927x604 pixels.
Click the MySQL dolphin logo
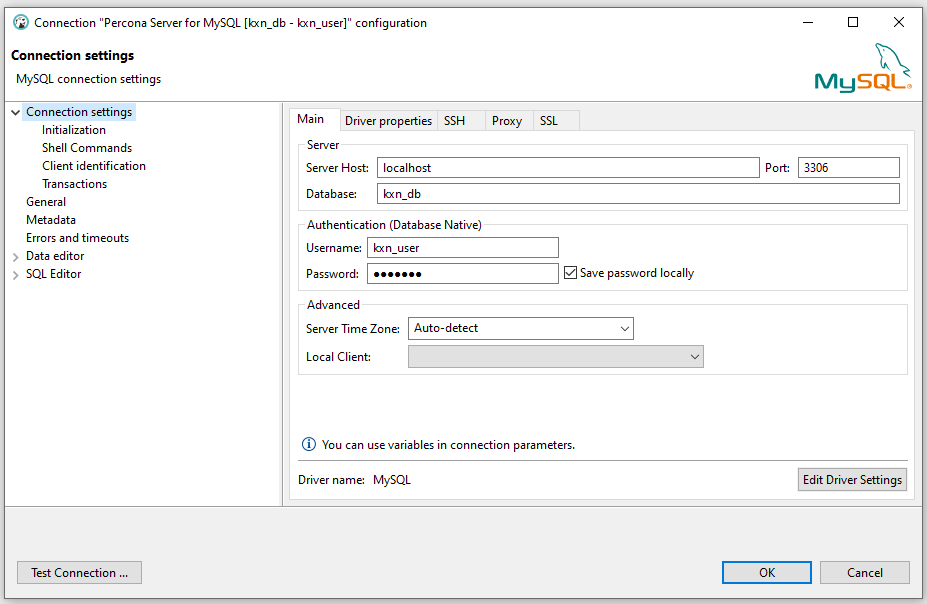point(863,67)
